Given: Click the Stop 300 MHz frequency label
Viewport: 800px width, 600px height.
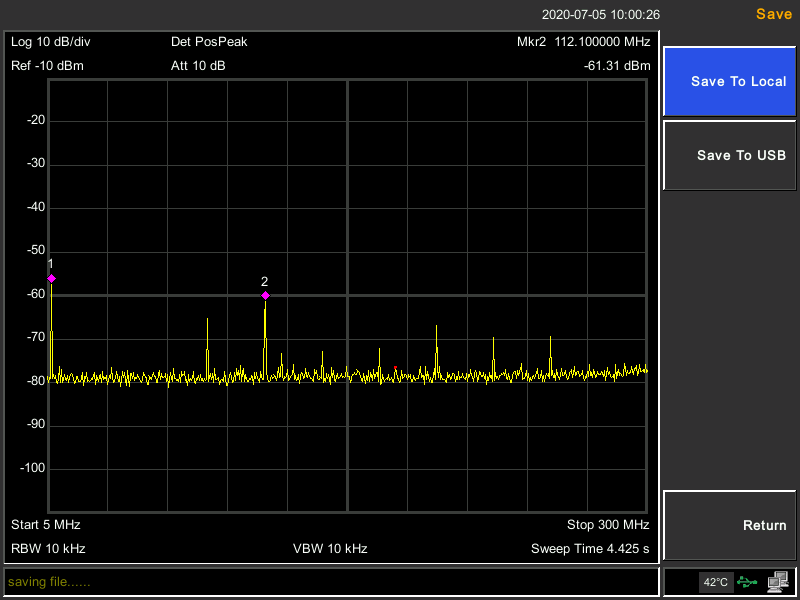Looking at the screenshot, I should pos(608,525).
